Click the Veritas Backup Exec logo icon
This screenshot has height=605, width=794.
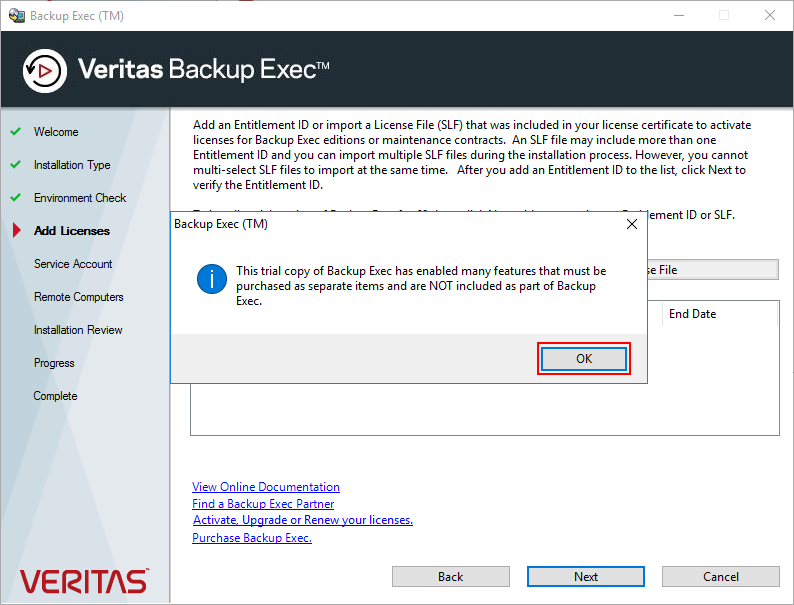pos(44,69)
